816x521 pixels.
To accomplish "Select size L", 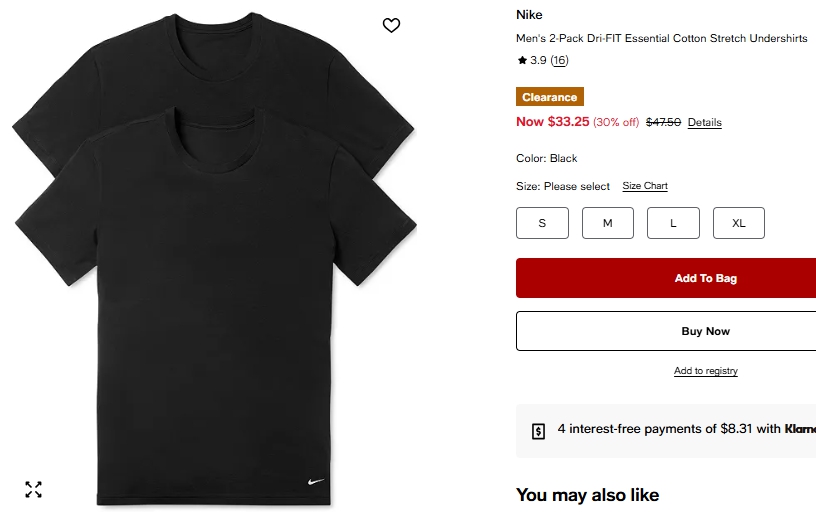I will 673,223.
